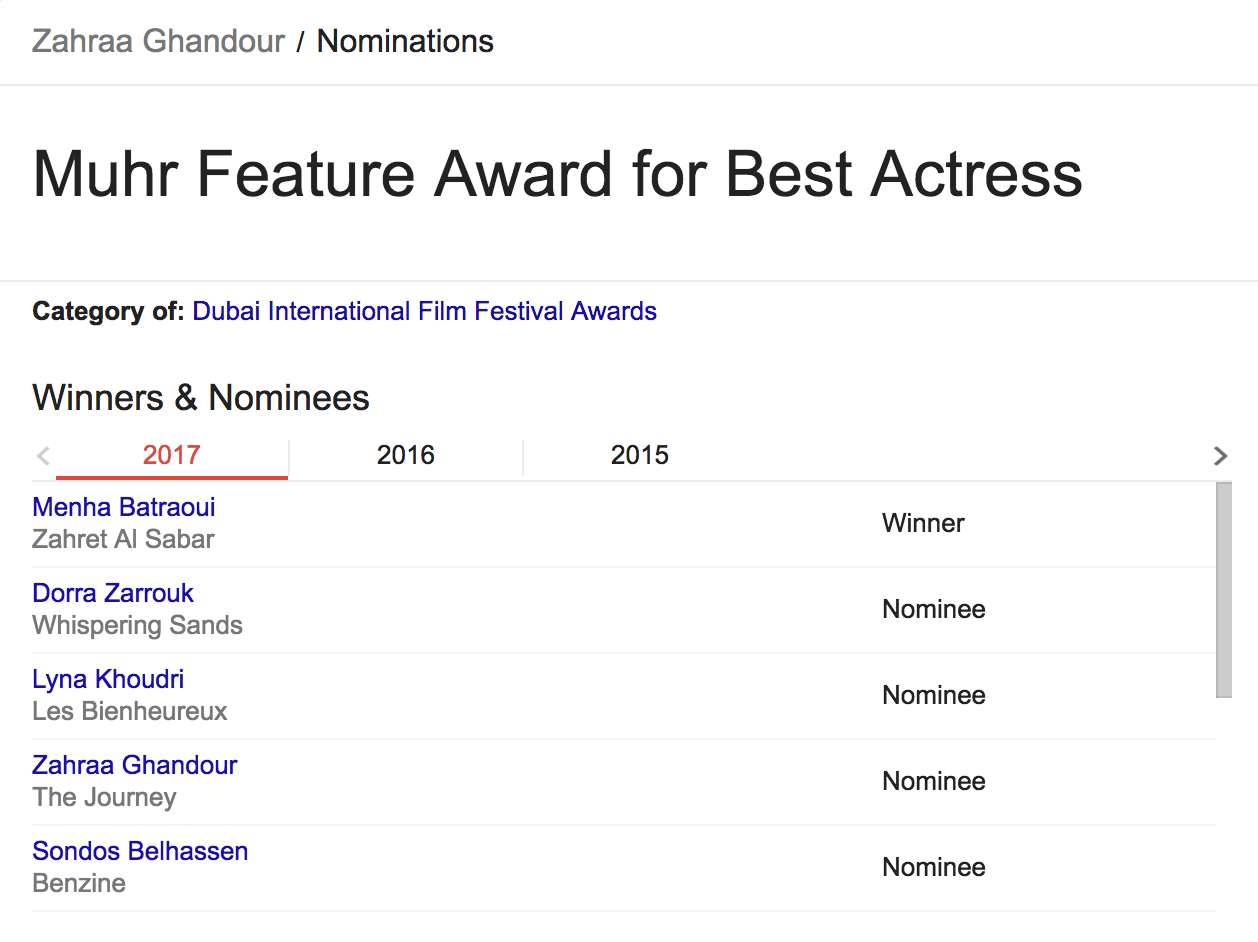This screenshot has width=1258, height=942.
Task: Click the right chevron arrow after 2015
Action: [x=1220, y=456]
